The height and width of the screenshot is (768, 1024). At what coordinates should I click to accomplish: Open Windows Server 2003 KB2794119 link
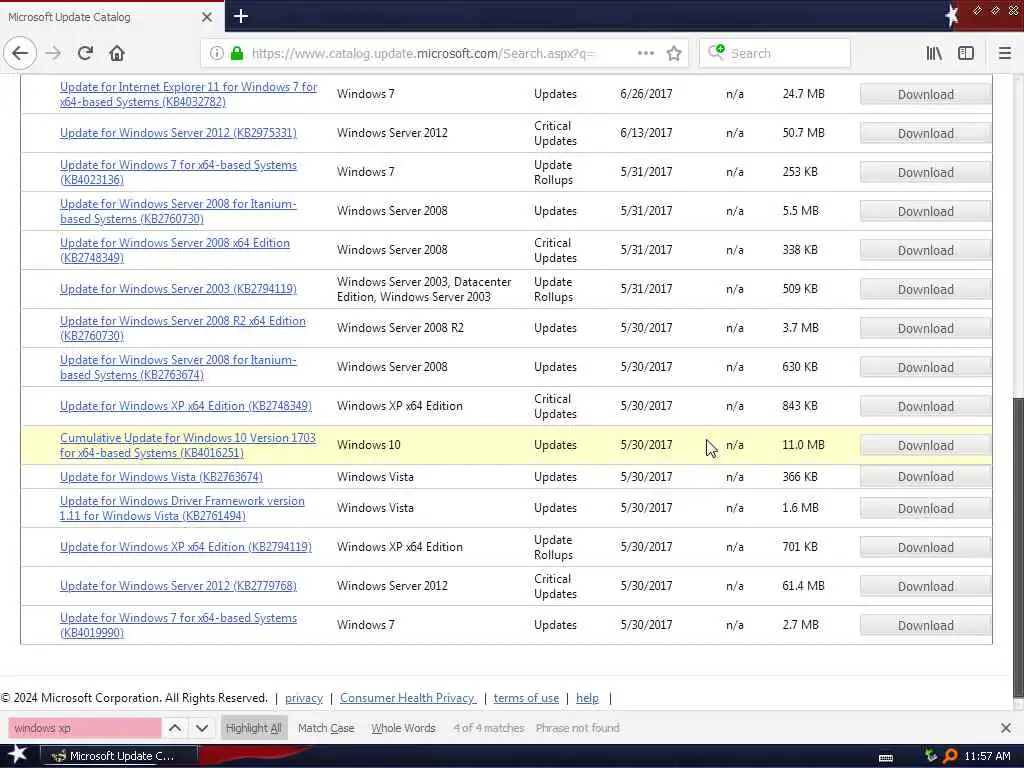pyautogui.click(x=178, y=289)
